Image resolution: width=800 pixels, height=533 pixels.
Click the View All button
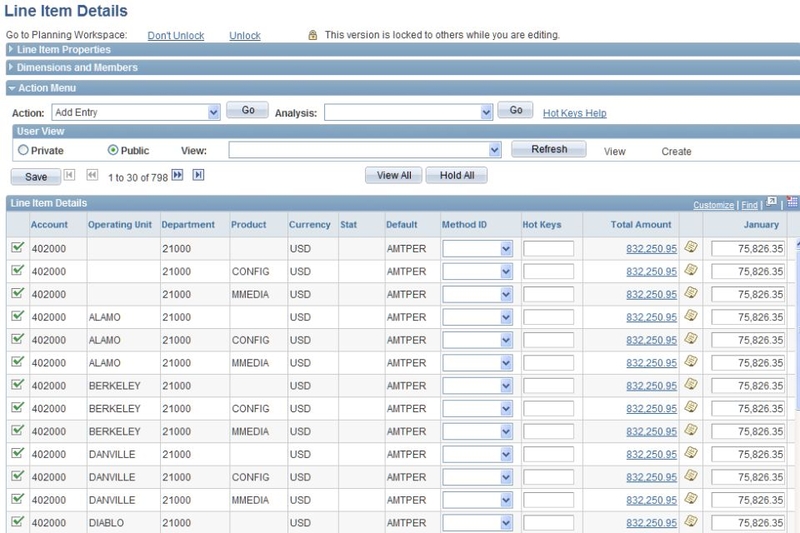(394, 175)
